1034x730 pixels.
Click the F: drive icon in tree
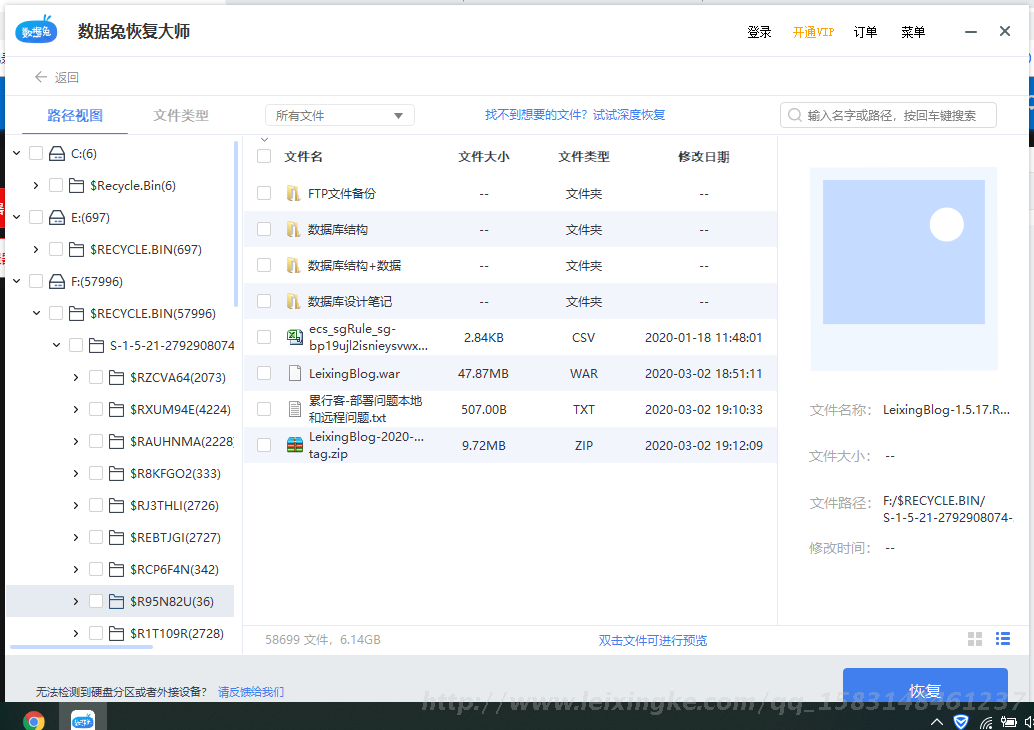57,282
